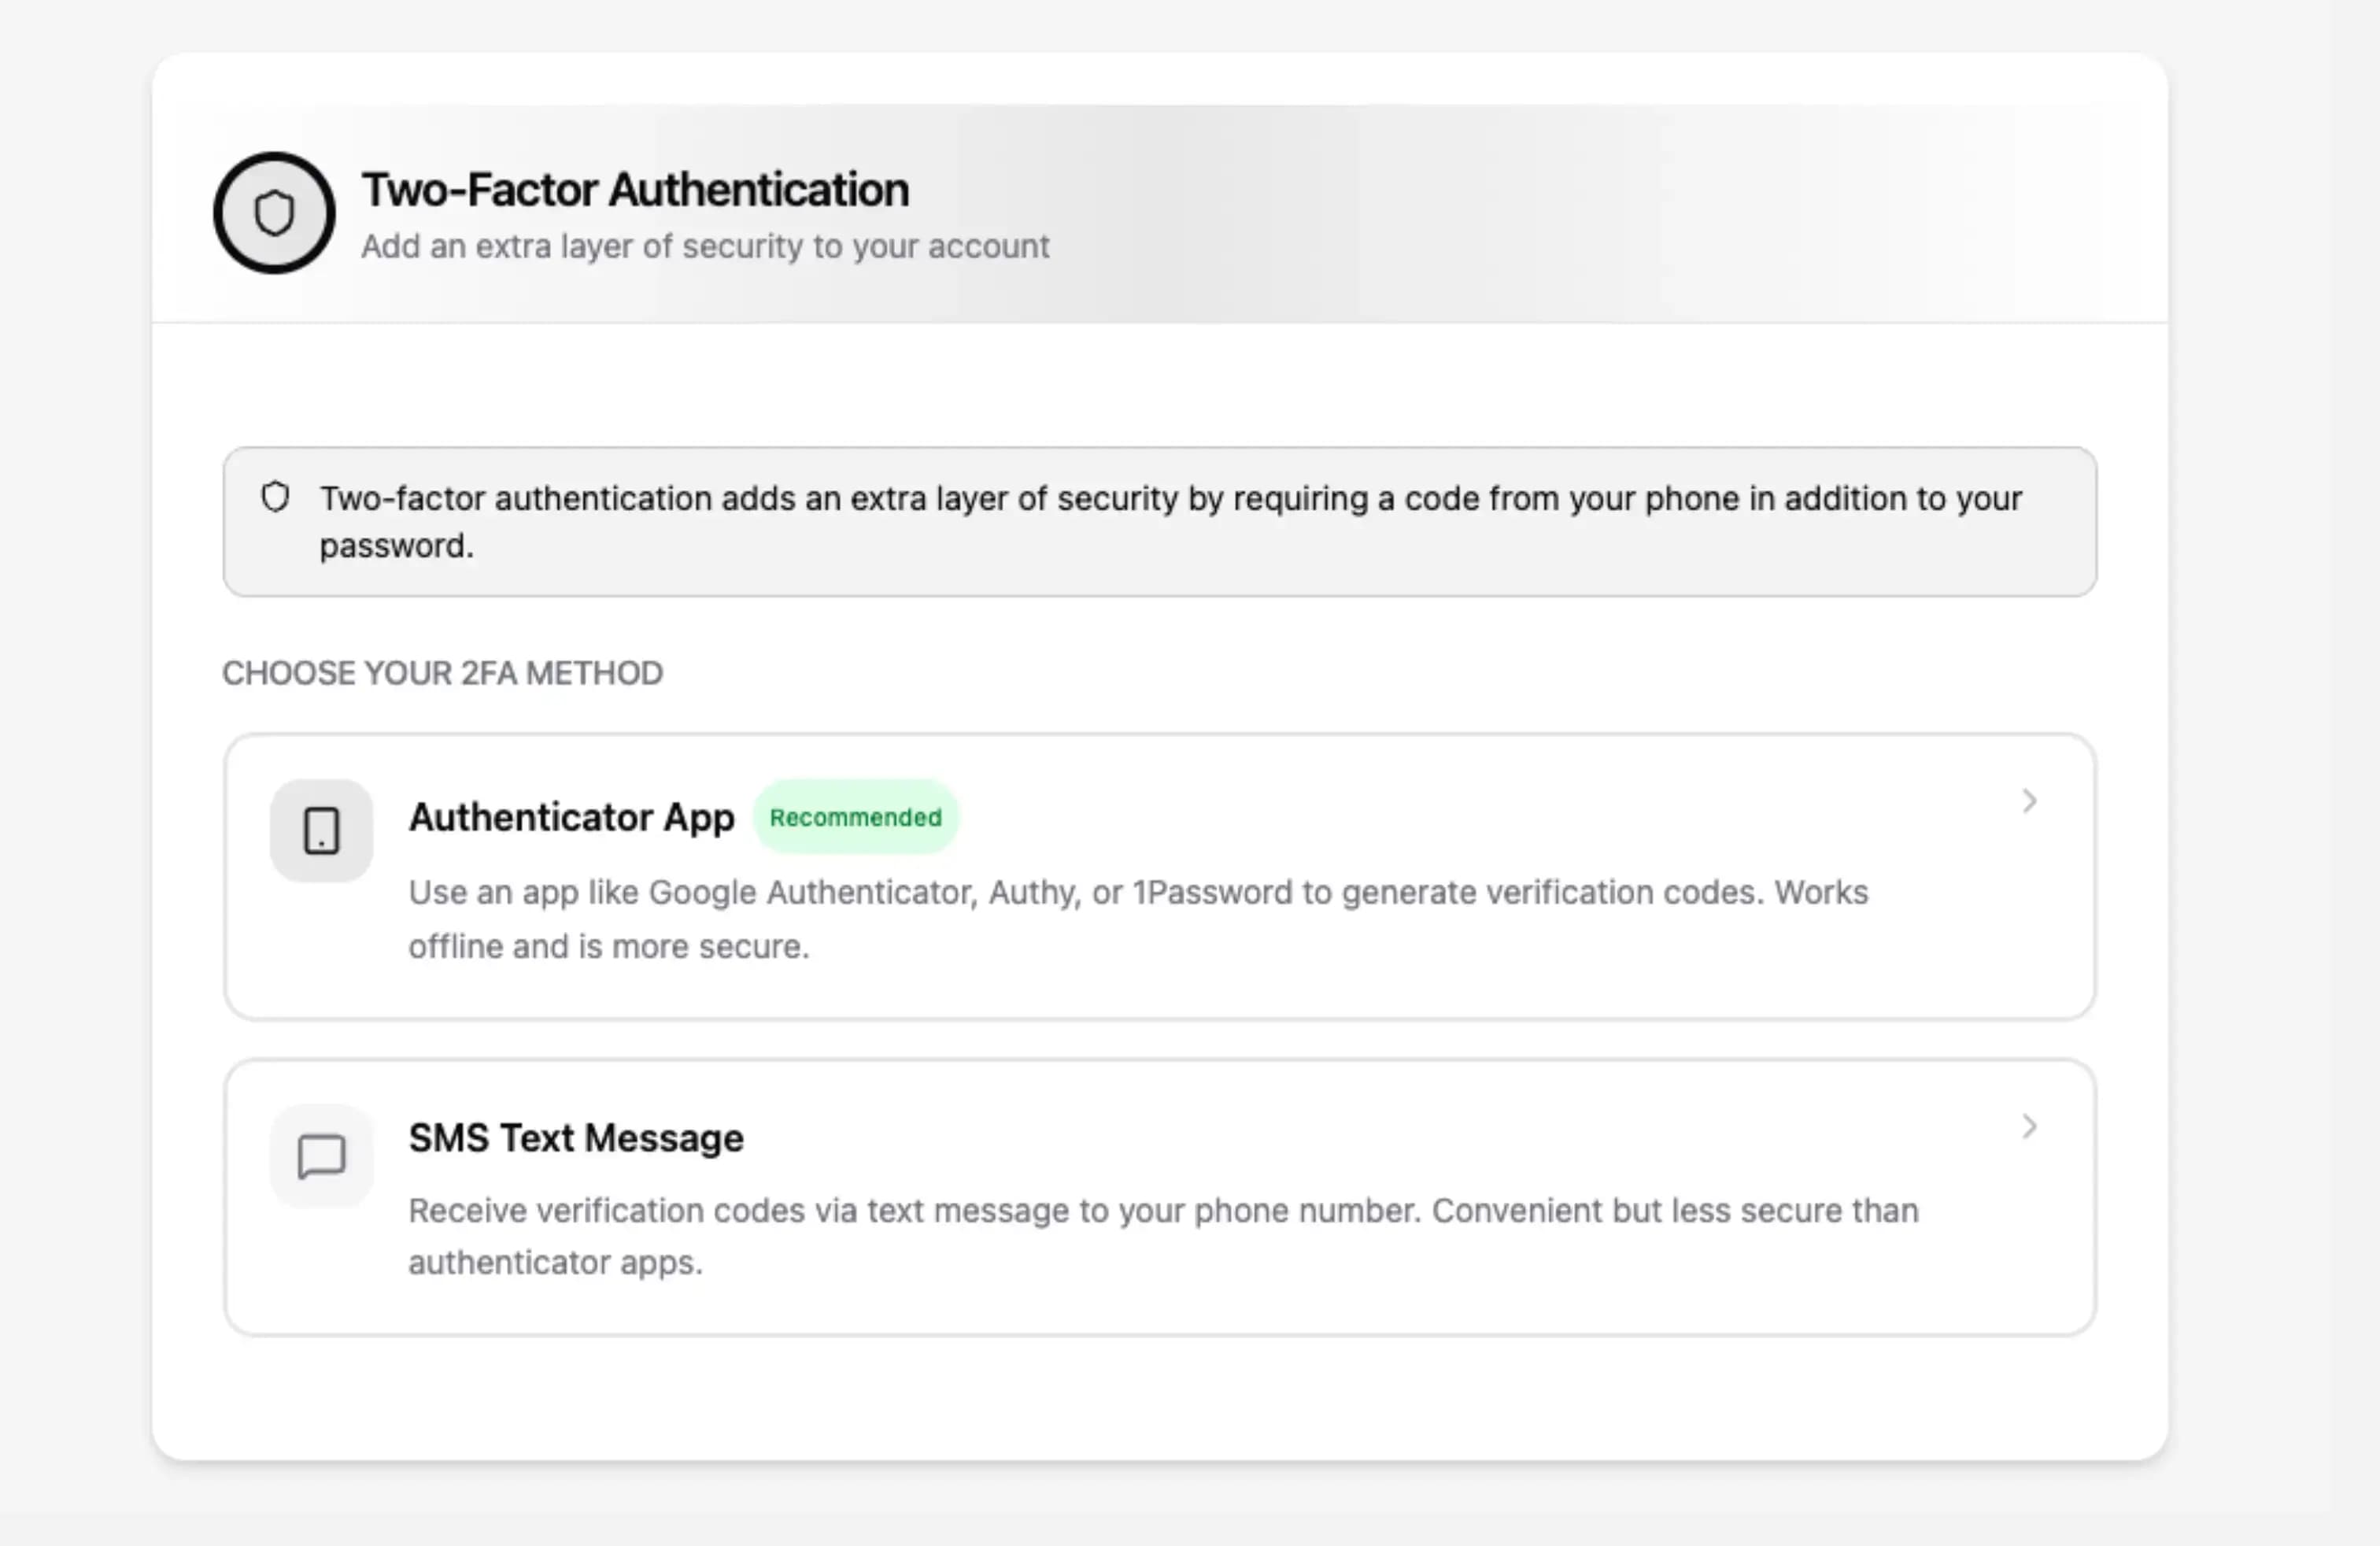The image size is (2380, 1546).
Task: Click the speech bubble icon on the SMS card
Action: [x=320, y=1155]
